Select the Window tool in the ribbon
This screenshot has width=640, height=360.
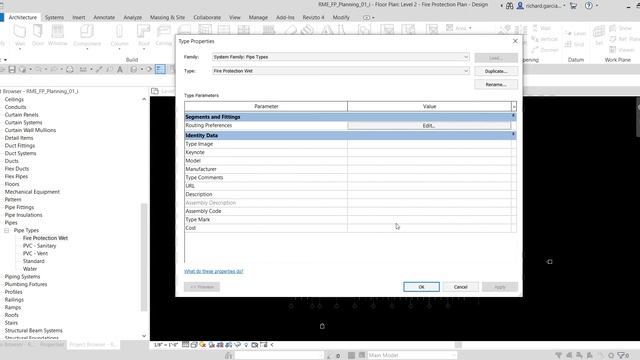coord(58,35)
